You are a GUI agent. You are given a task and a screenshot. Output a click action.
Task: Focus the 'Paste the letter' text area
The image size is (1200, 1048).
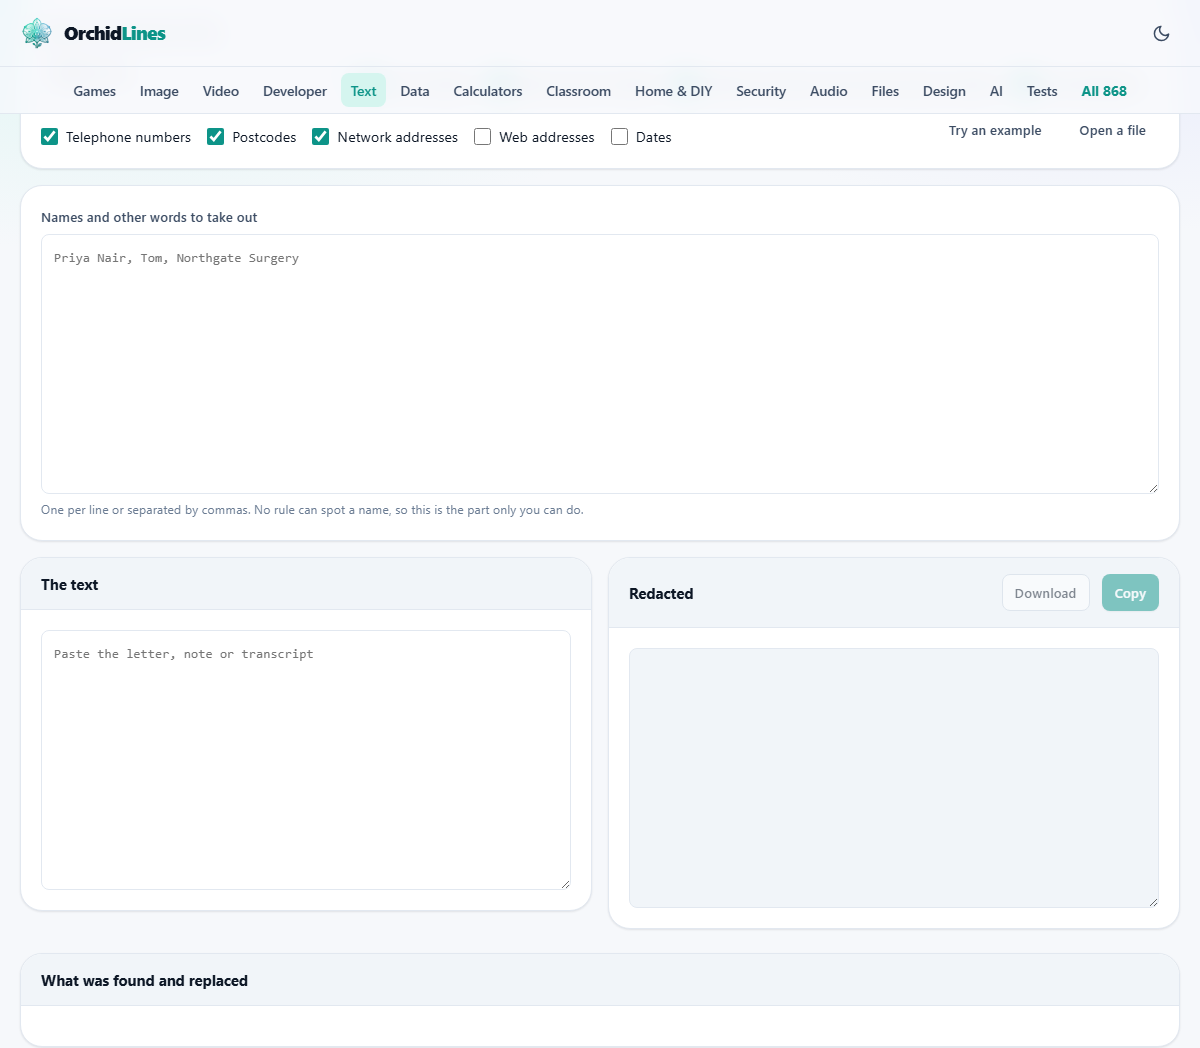click(306, 760)
